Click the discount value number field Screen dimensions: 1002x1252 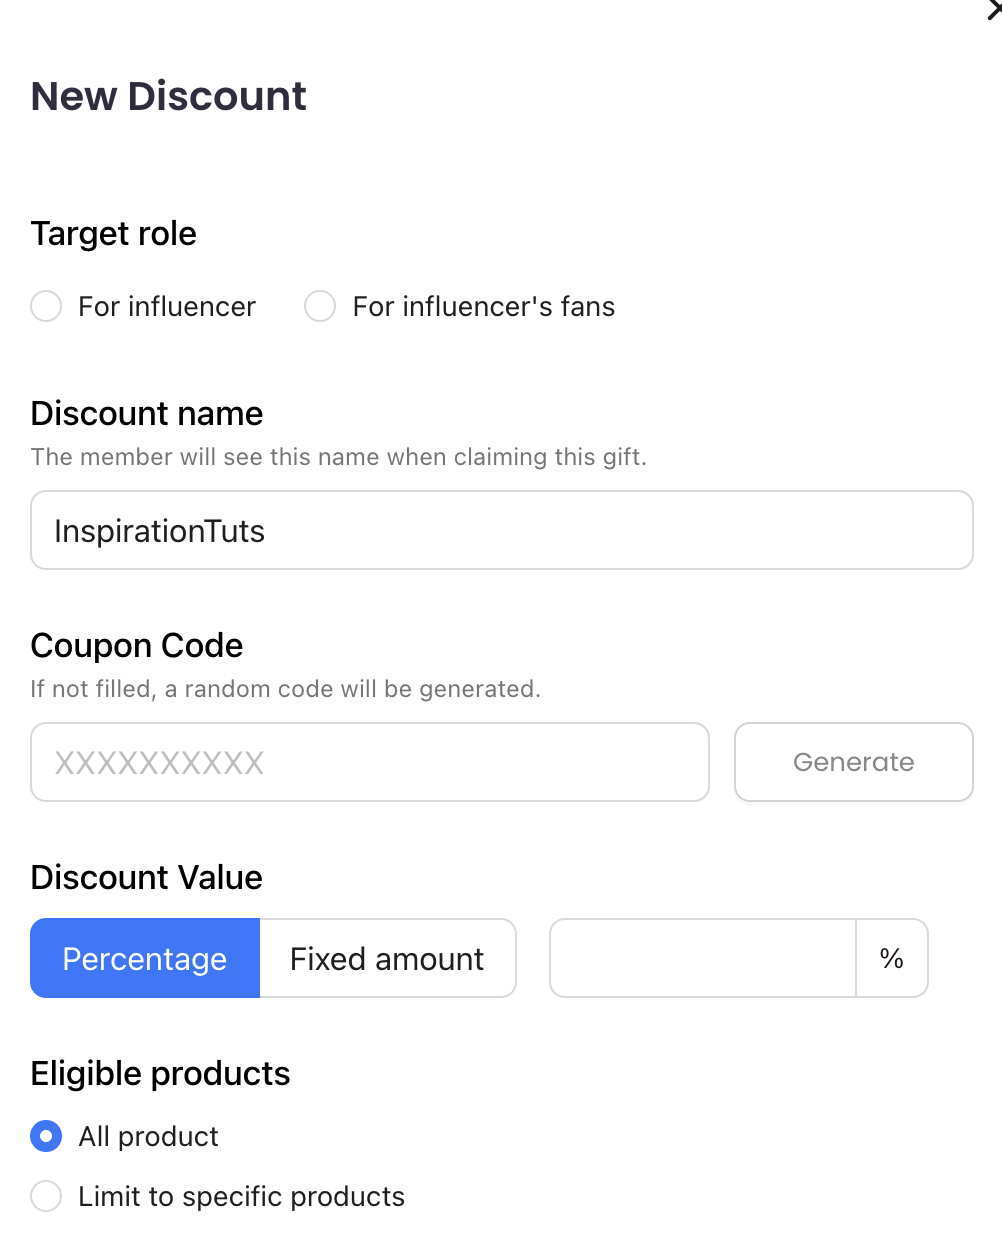pos(702,958)
